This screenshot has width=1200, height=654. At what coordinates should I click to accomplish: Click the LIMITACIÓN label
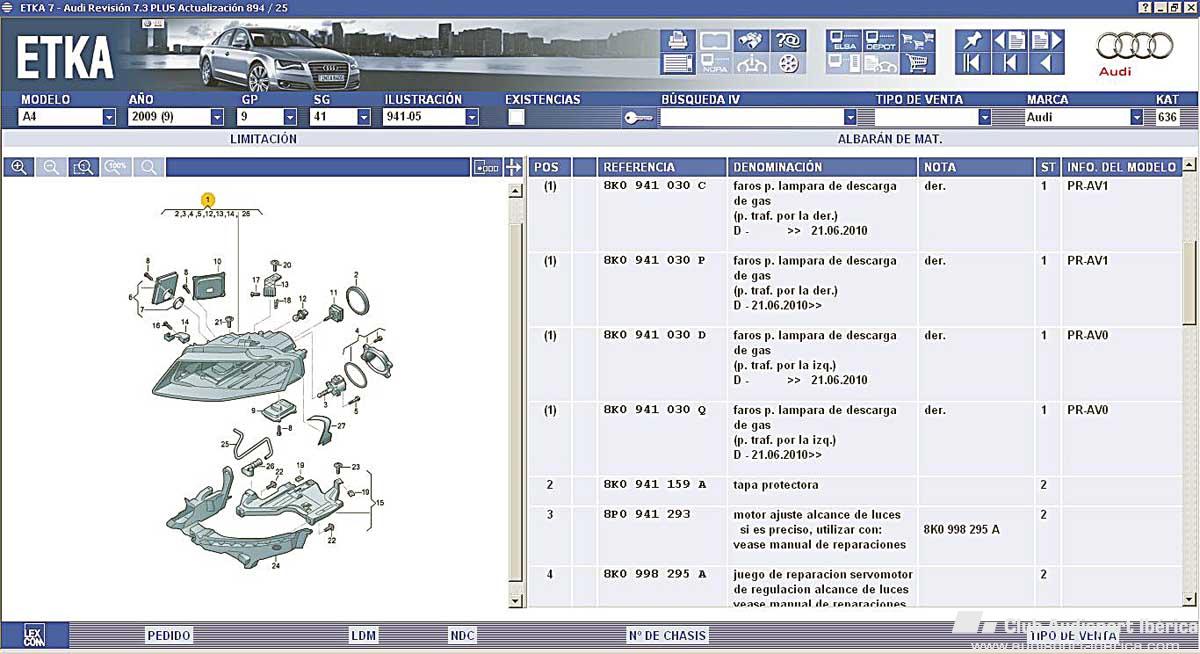(x=264, y=139)
